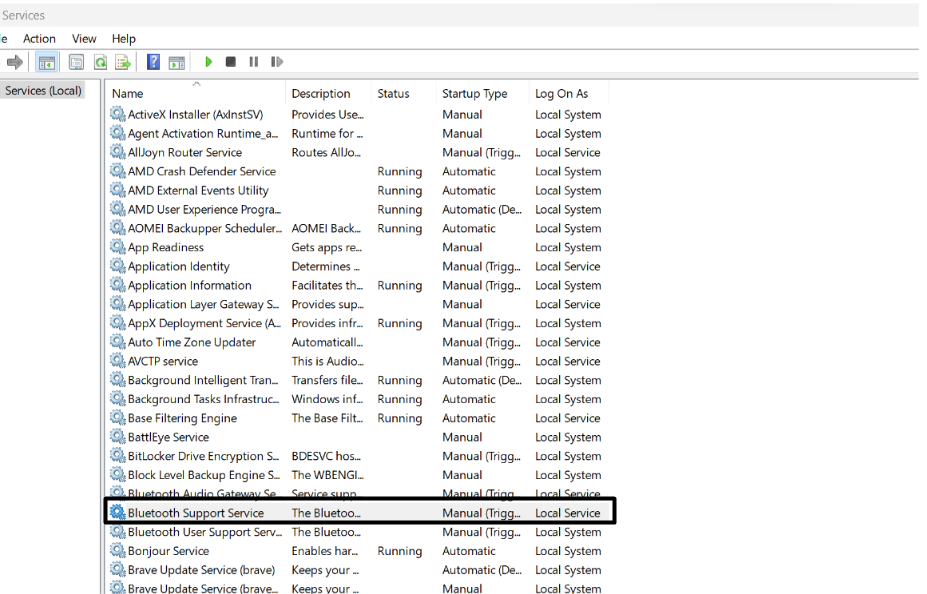Sort by the Status column header
Screen dimensions: 927x594
(393, 94)
